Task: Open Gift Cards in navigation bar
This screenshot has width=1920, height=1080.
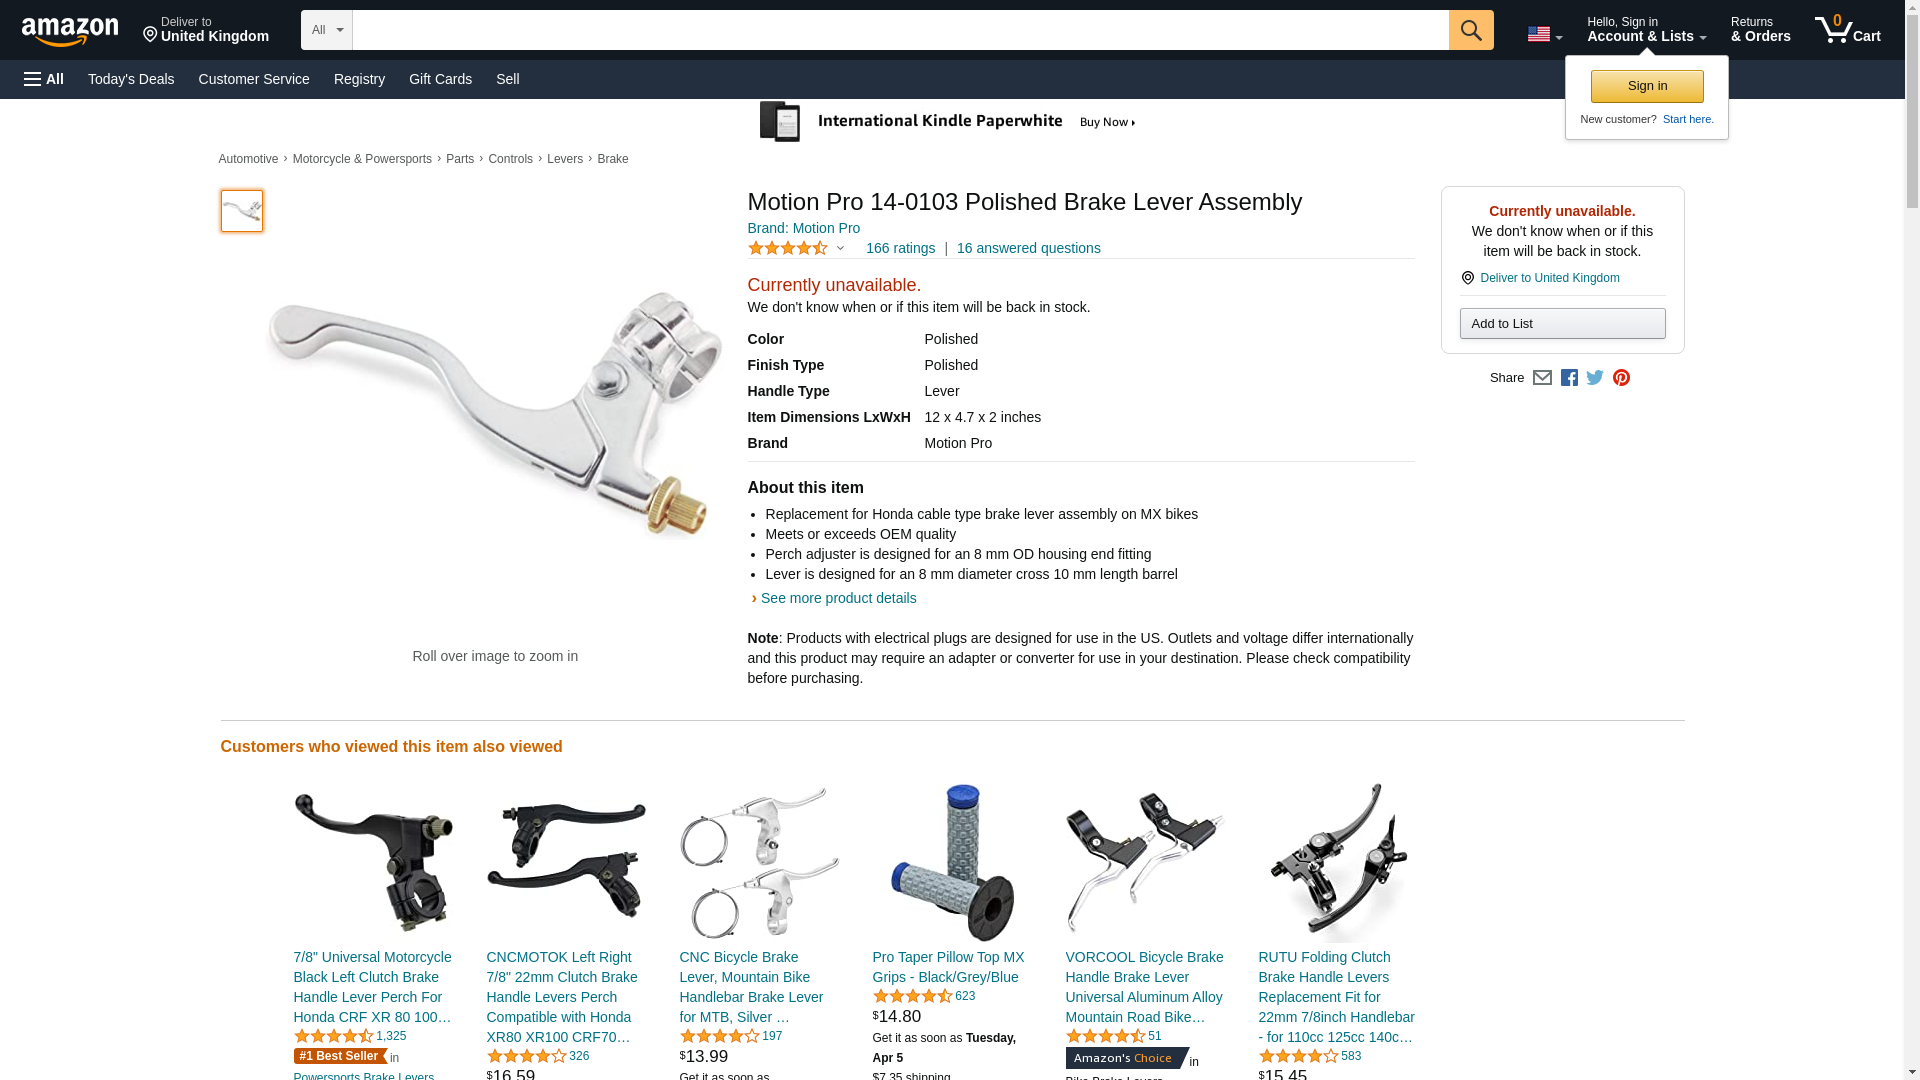Action: click(440, 79)
